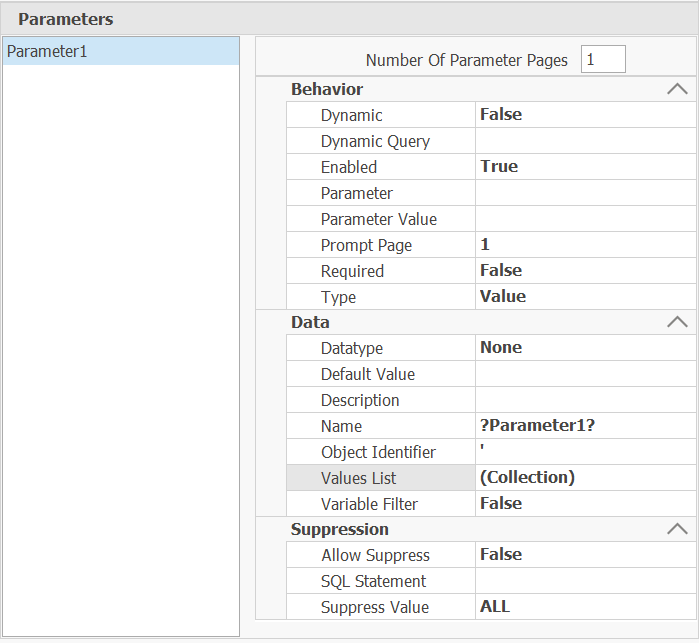Select the Default Value property label
Viewport: 699px width, 643px height.
pos(368,374)
